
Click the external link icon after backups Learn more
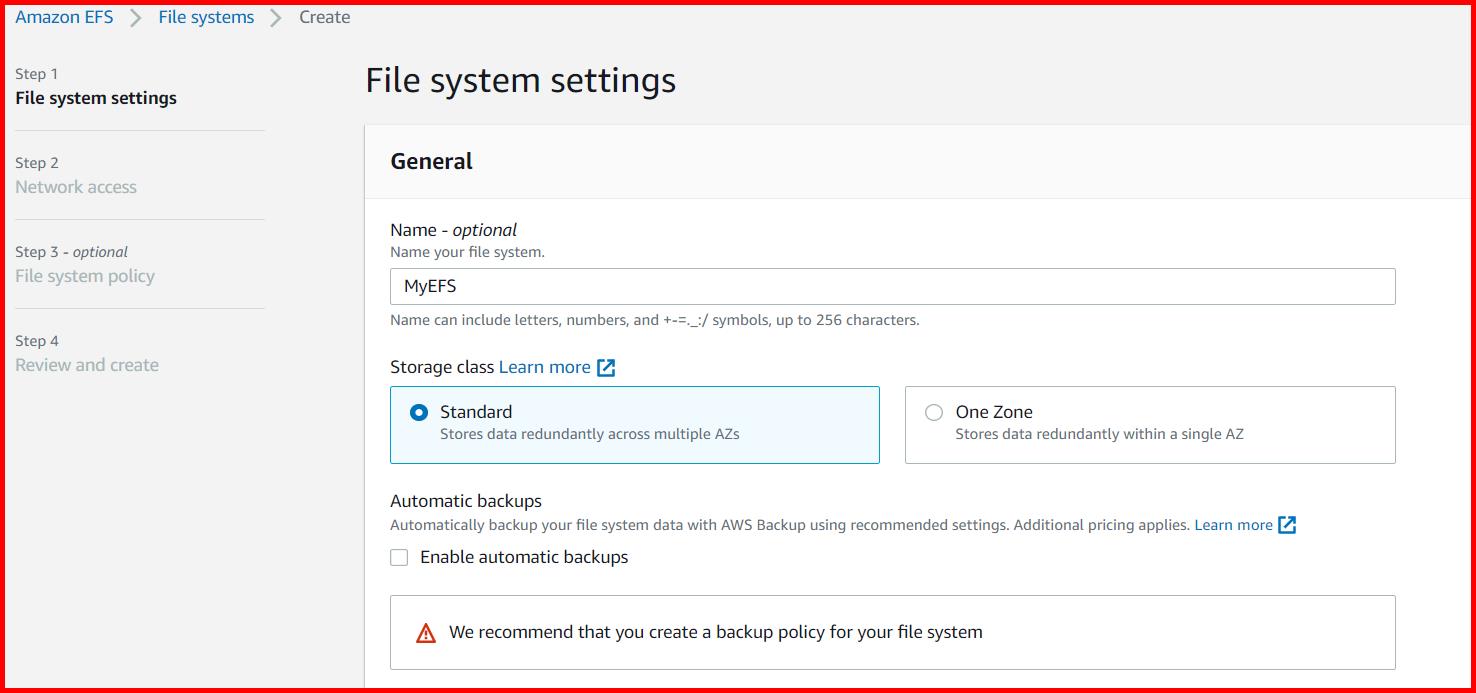pyautogui.click(x=1288, y=524)
